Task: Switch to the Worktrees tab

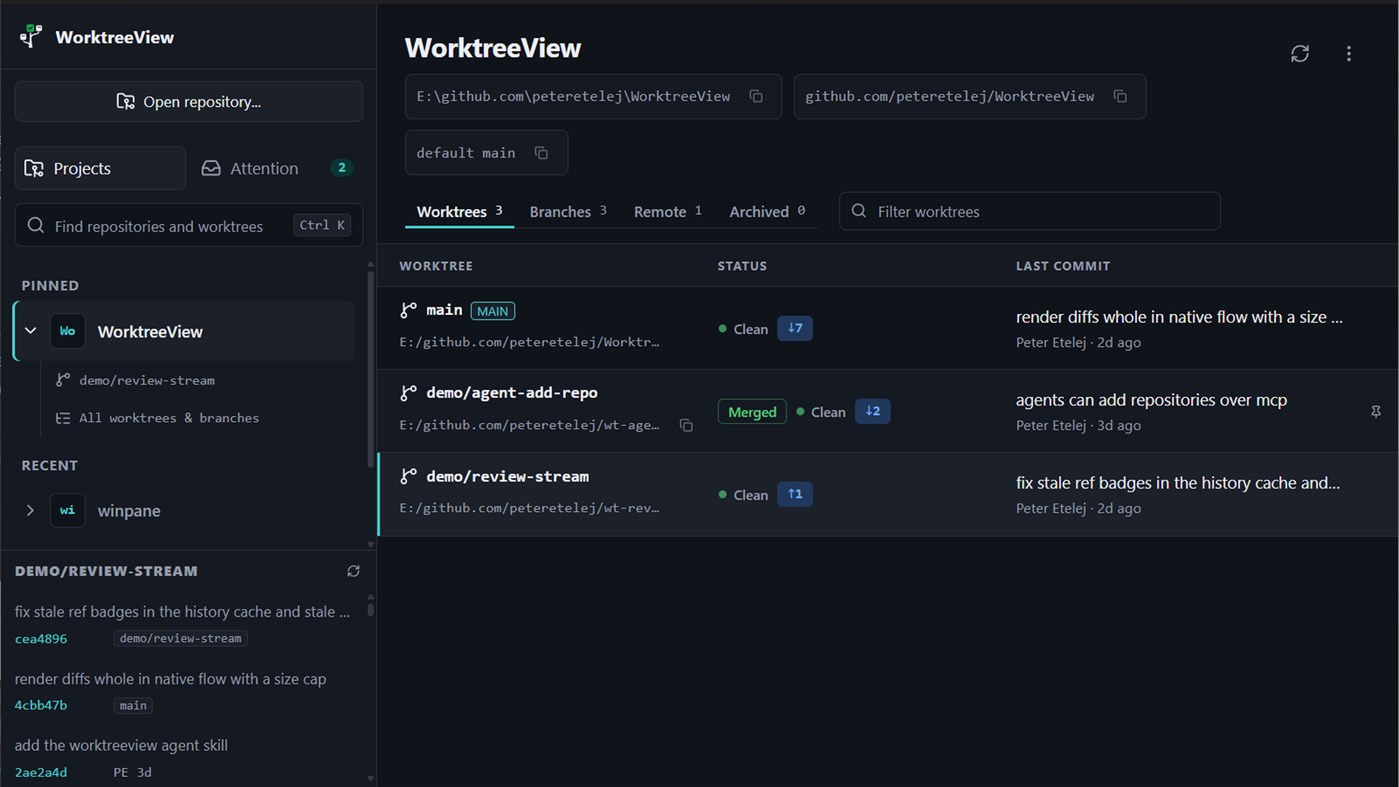Action: click(x=459, y=211)
